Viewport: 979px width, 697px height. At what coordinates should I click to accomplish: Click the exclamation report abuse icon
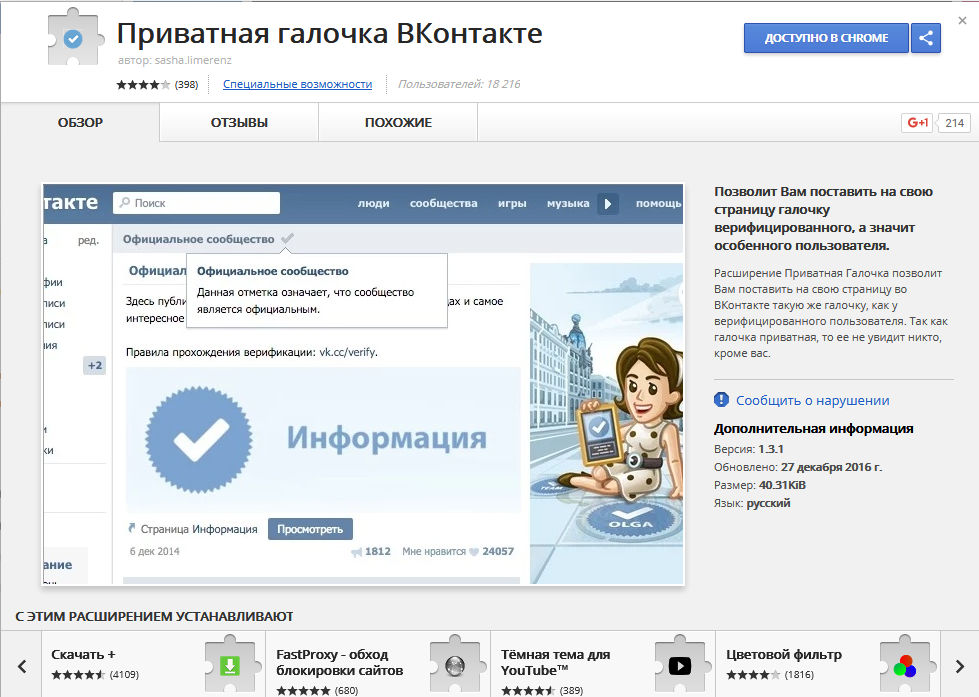[721, 400]
